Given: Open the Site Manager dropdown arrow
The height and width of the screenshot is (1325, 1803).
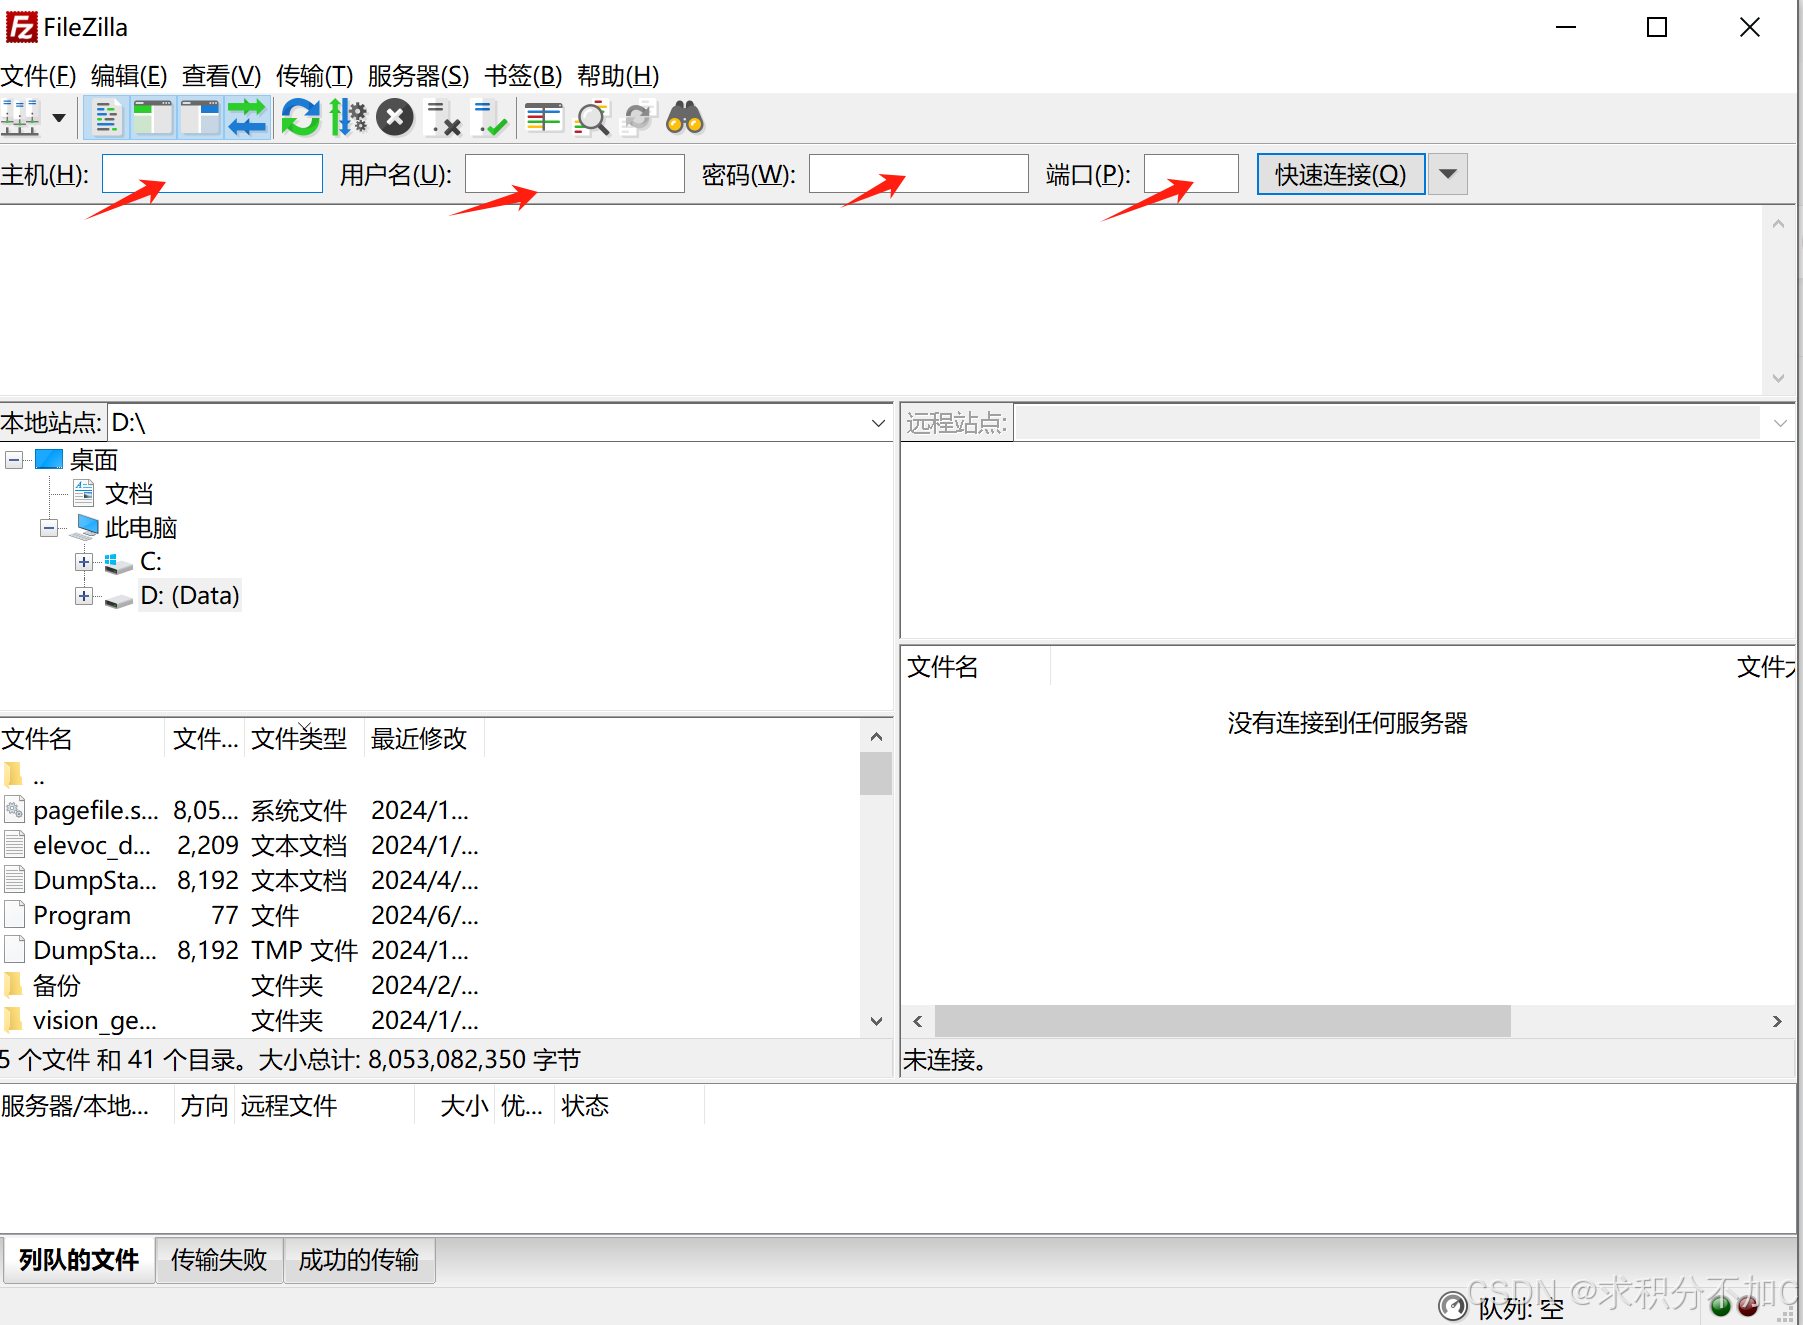Looking at the screenshot, I should 59,118.
